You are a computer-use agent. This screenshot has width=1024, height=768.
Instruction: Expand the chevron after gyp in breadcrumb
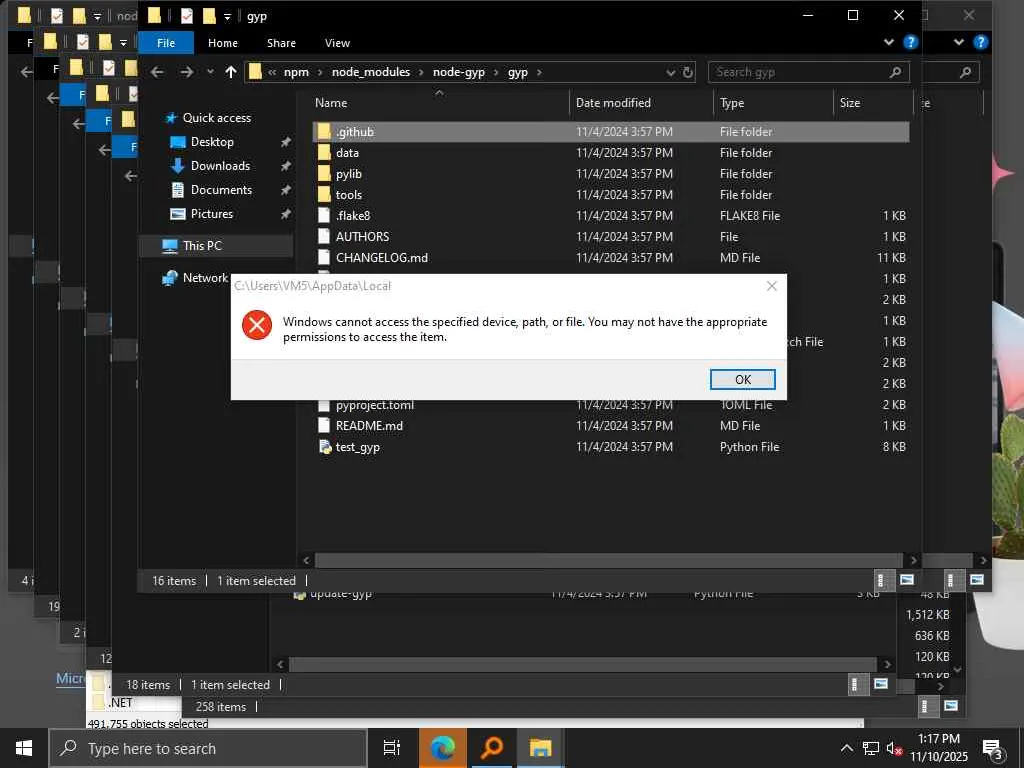(539, 72)
